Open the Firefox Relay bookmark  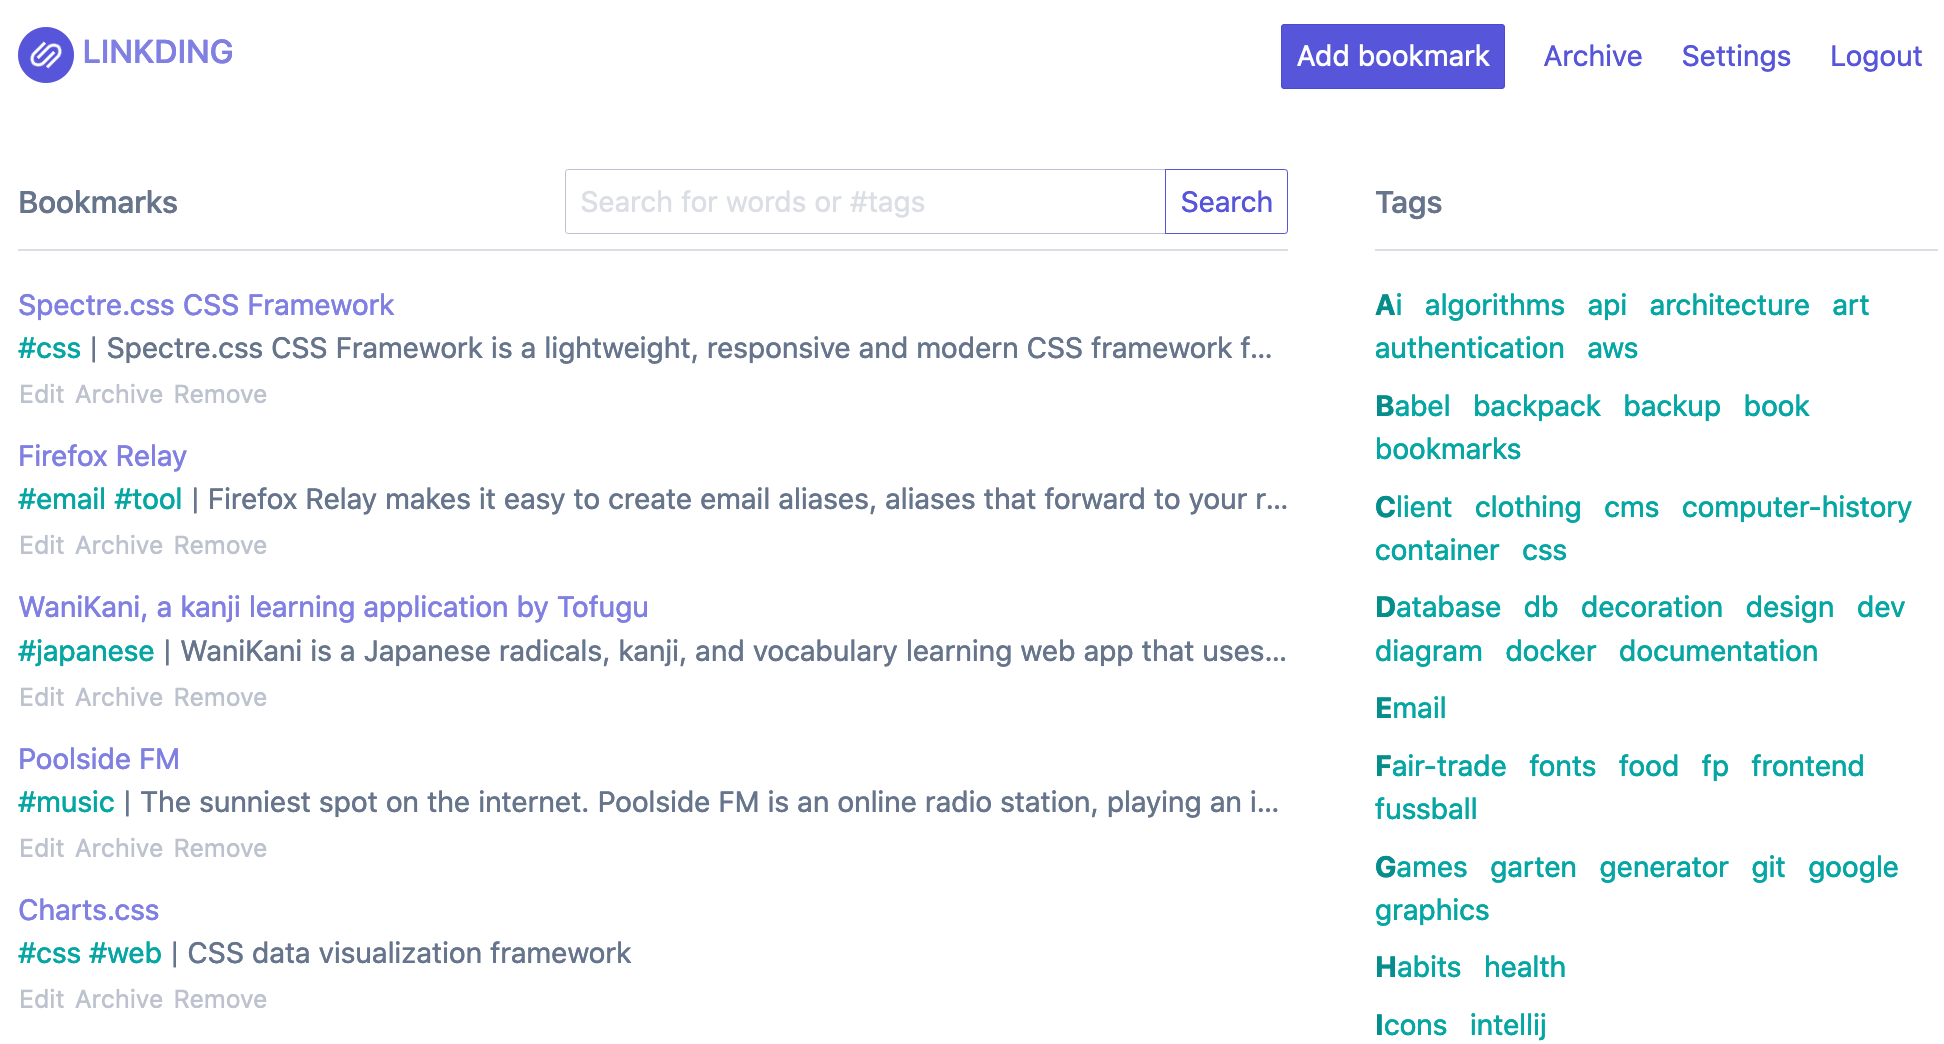tap(102, 456)
